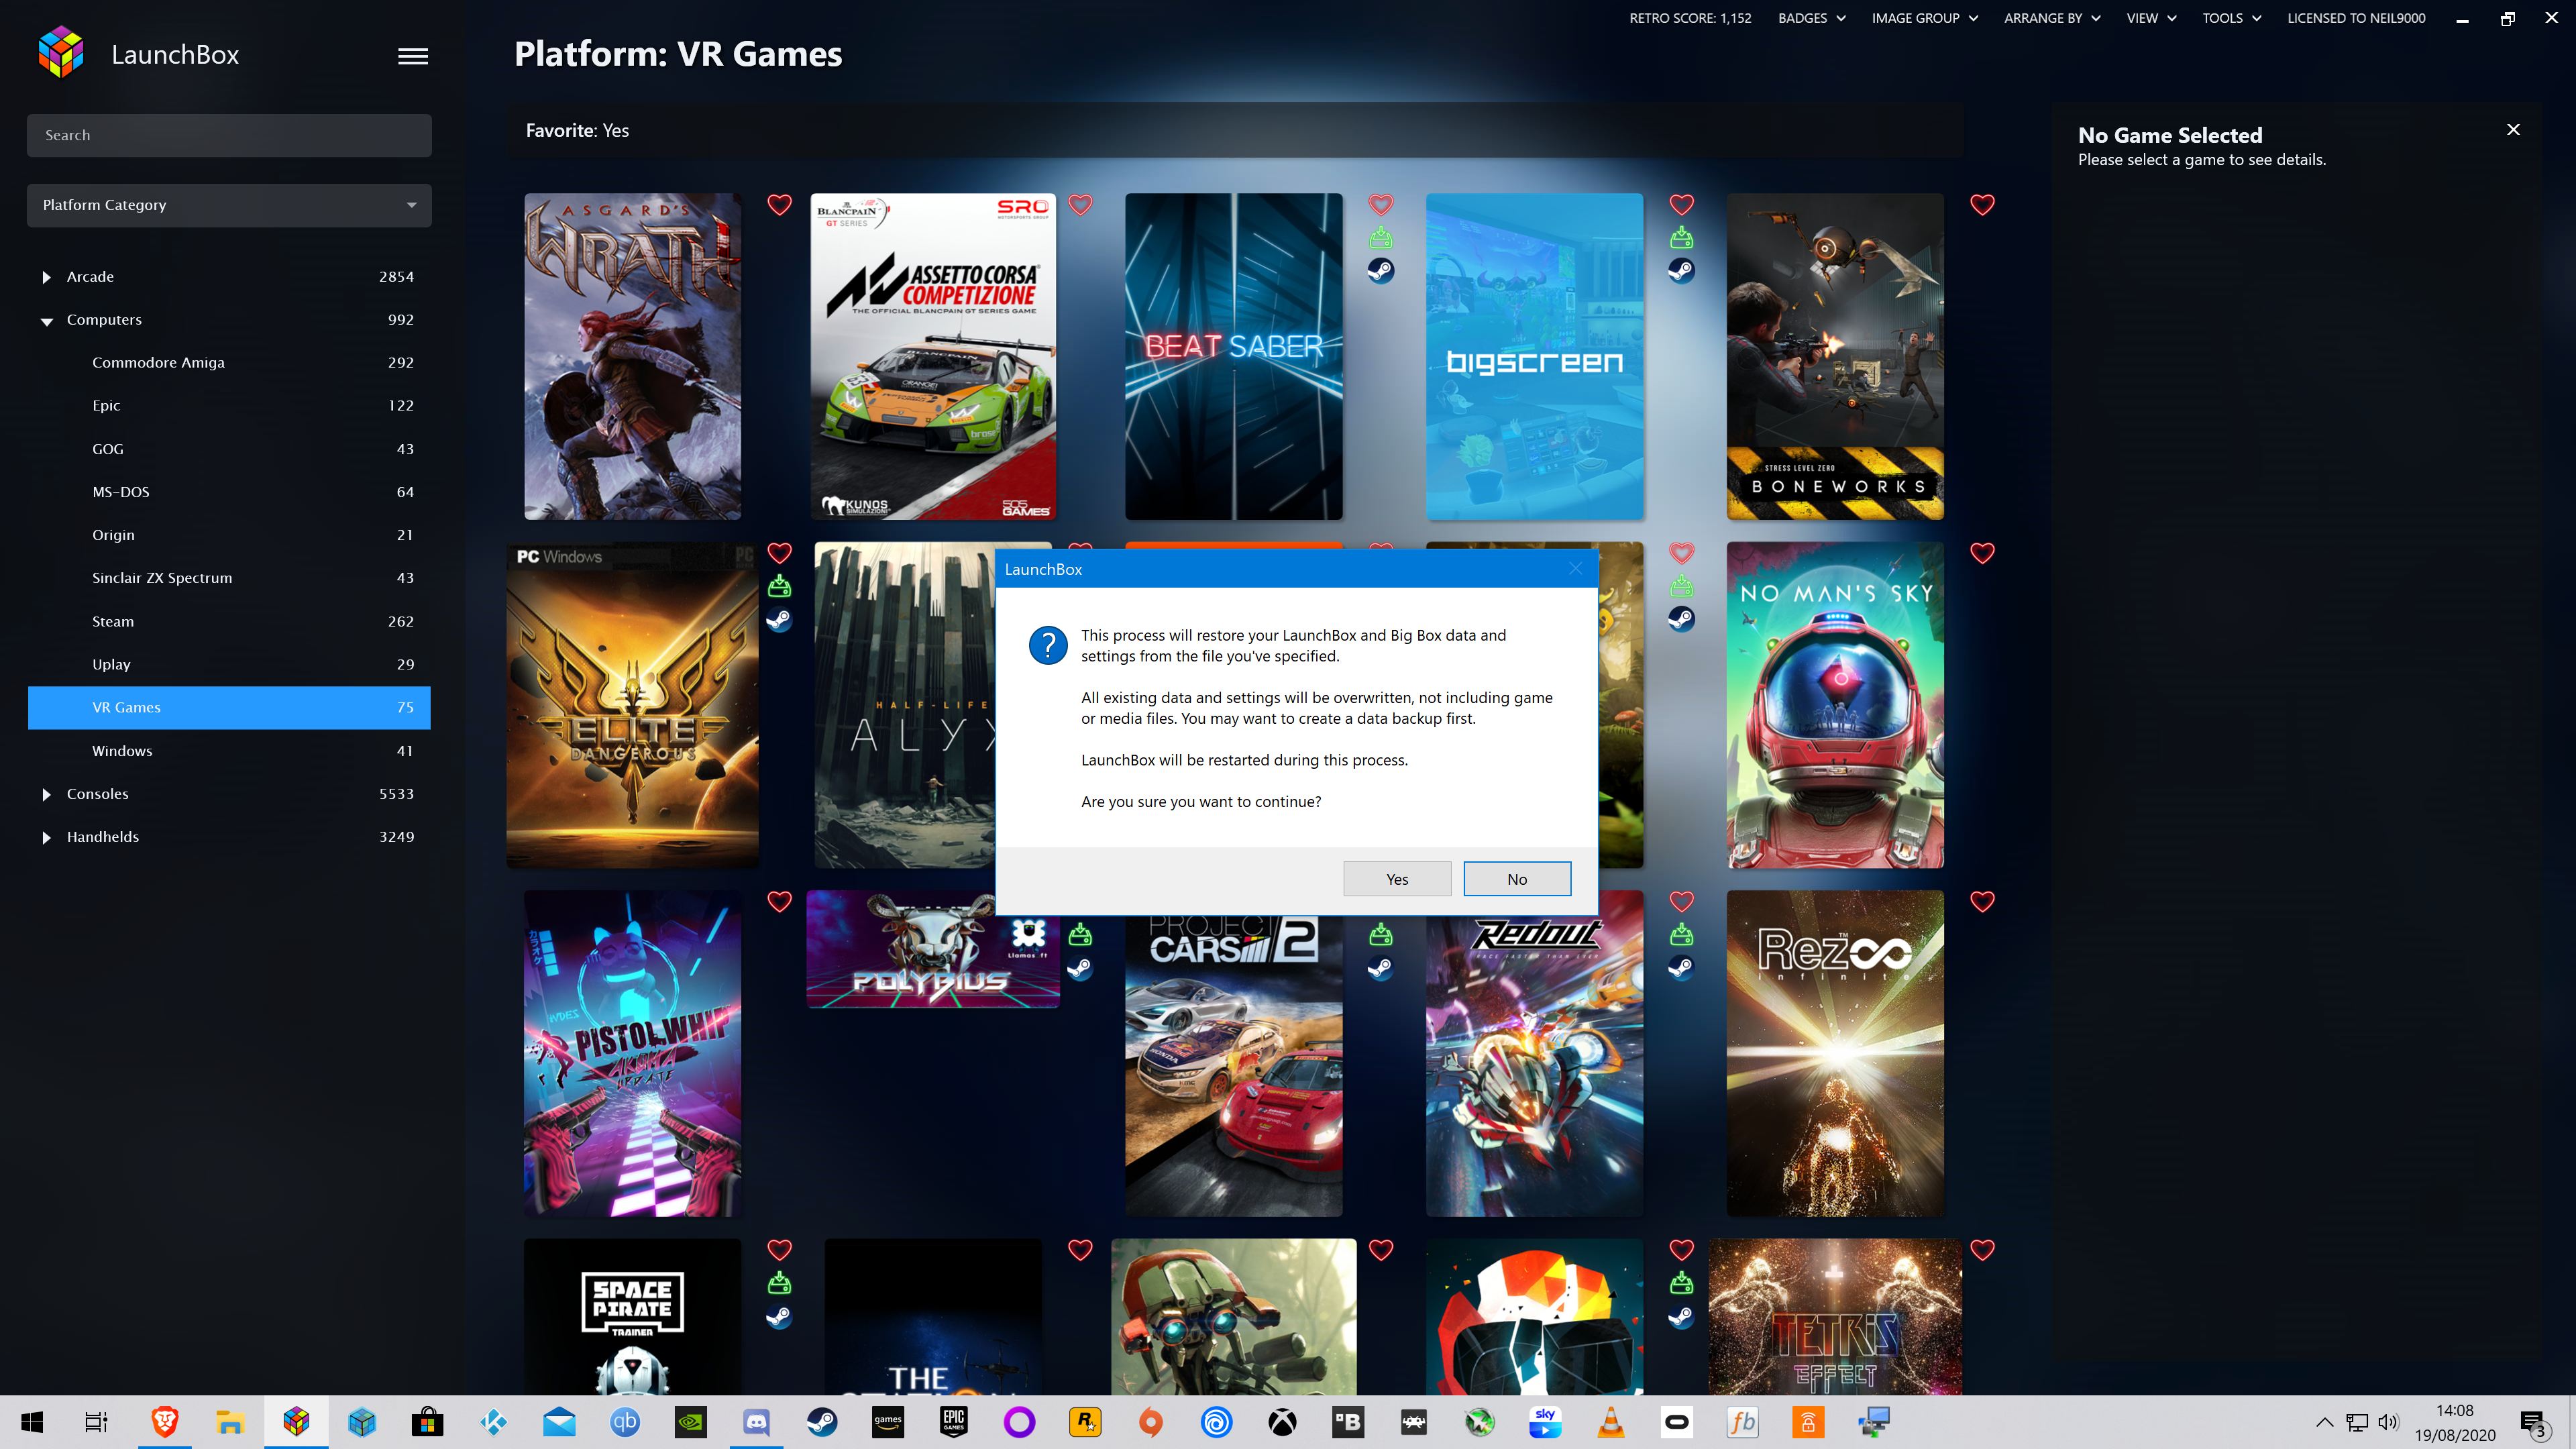
Task: Click Beat Saber's green installed badge
Action: [1381, 238]
